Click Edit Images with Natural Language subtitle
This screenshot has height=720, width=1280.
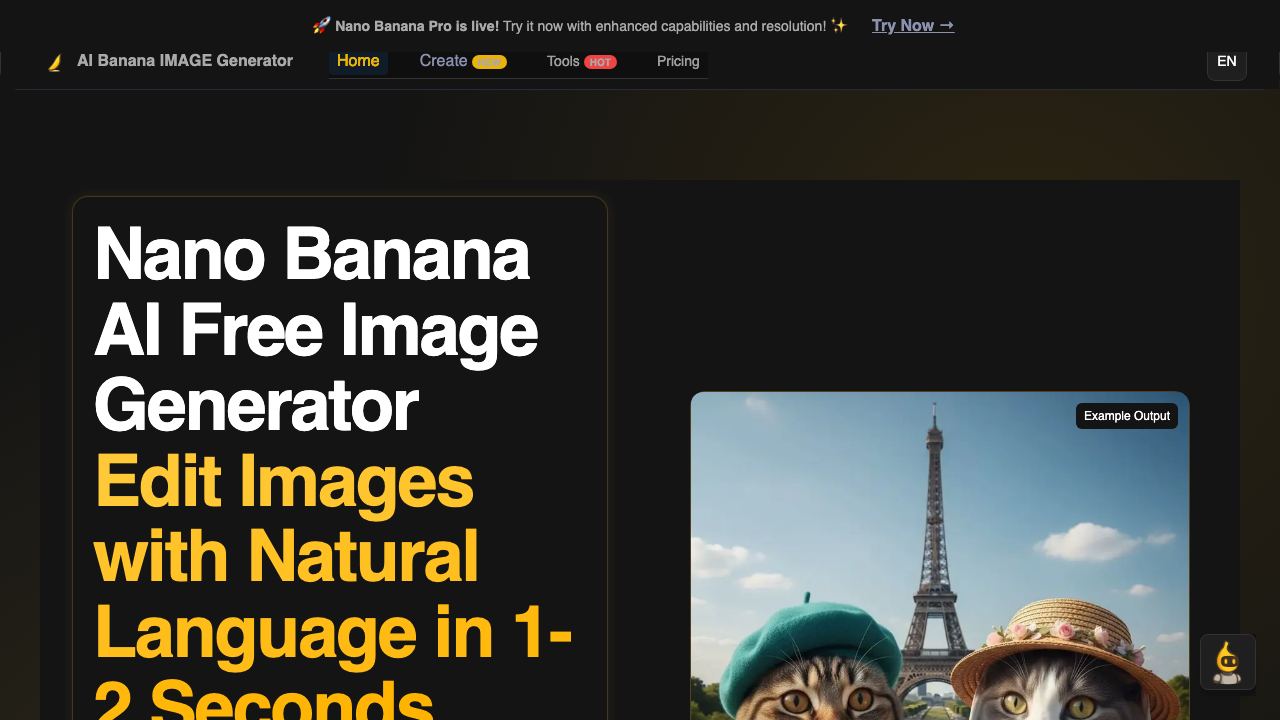click(x=333, y=585)
